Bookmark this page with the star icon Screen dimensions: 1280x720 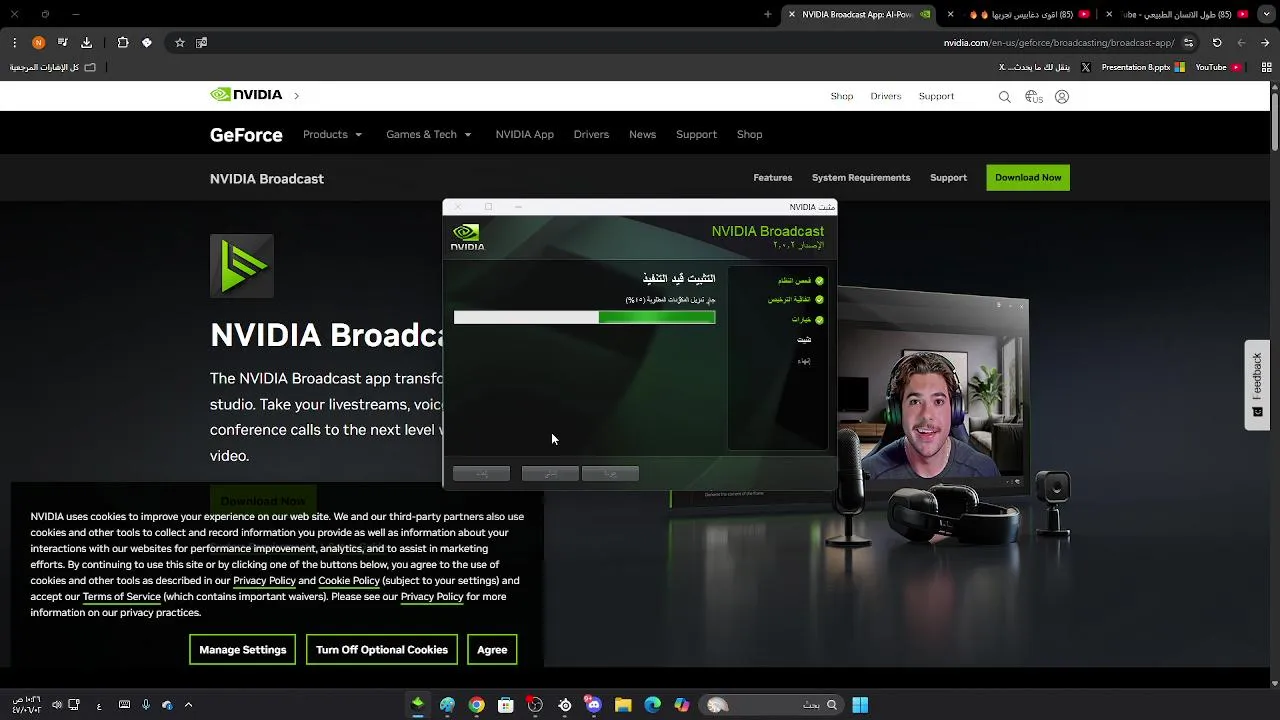pyautogui.click(x=180, y=43)
